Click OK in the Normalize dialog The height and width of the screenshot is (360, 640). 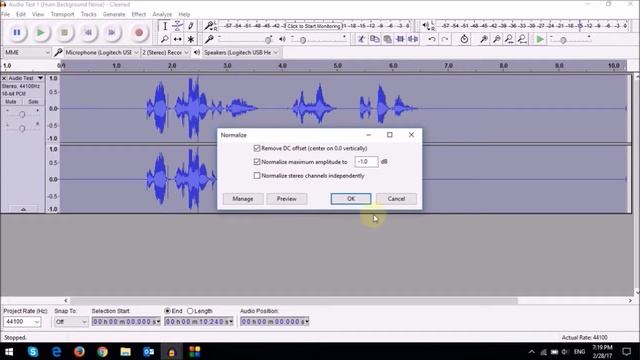pyautogui.click(x=351, y=199)
